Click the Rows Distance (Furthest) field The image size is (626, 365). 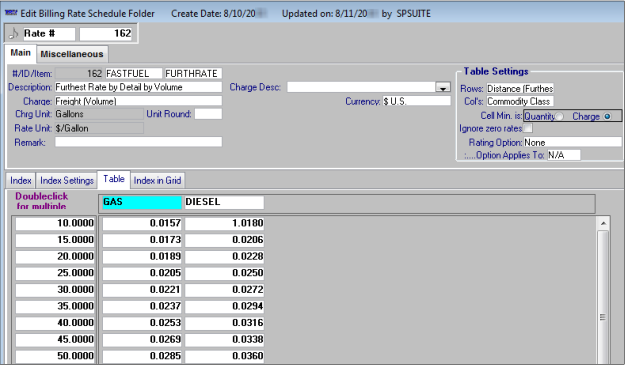520,89
